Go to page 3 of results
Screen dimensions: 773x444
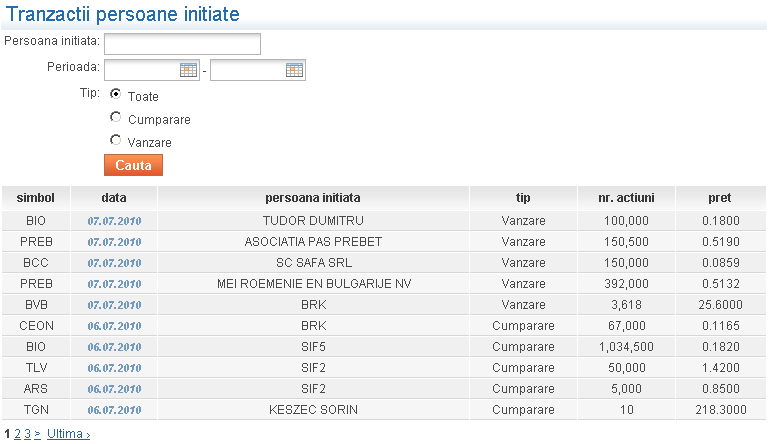(28, 434)
